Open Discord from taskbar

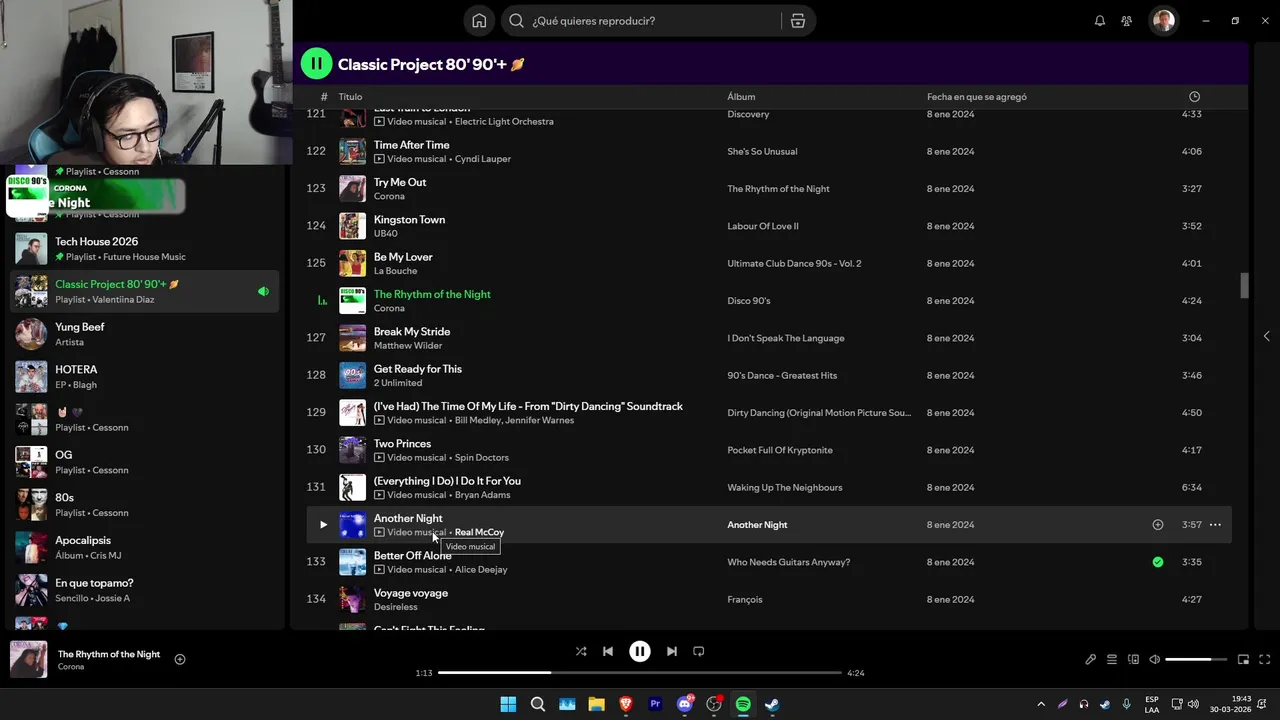pyautogui.click(x=685, y=704)
